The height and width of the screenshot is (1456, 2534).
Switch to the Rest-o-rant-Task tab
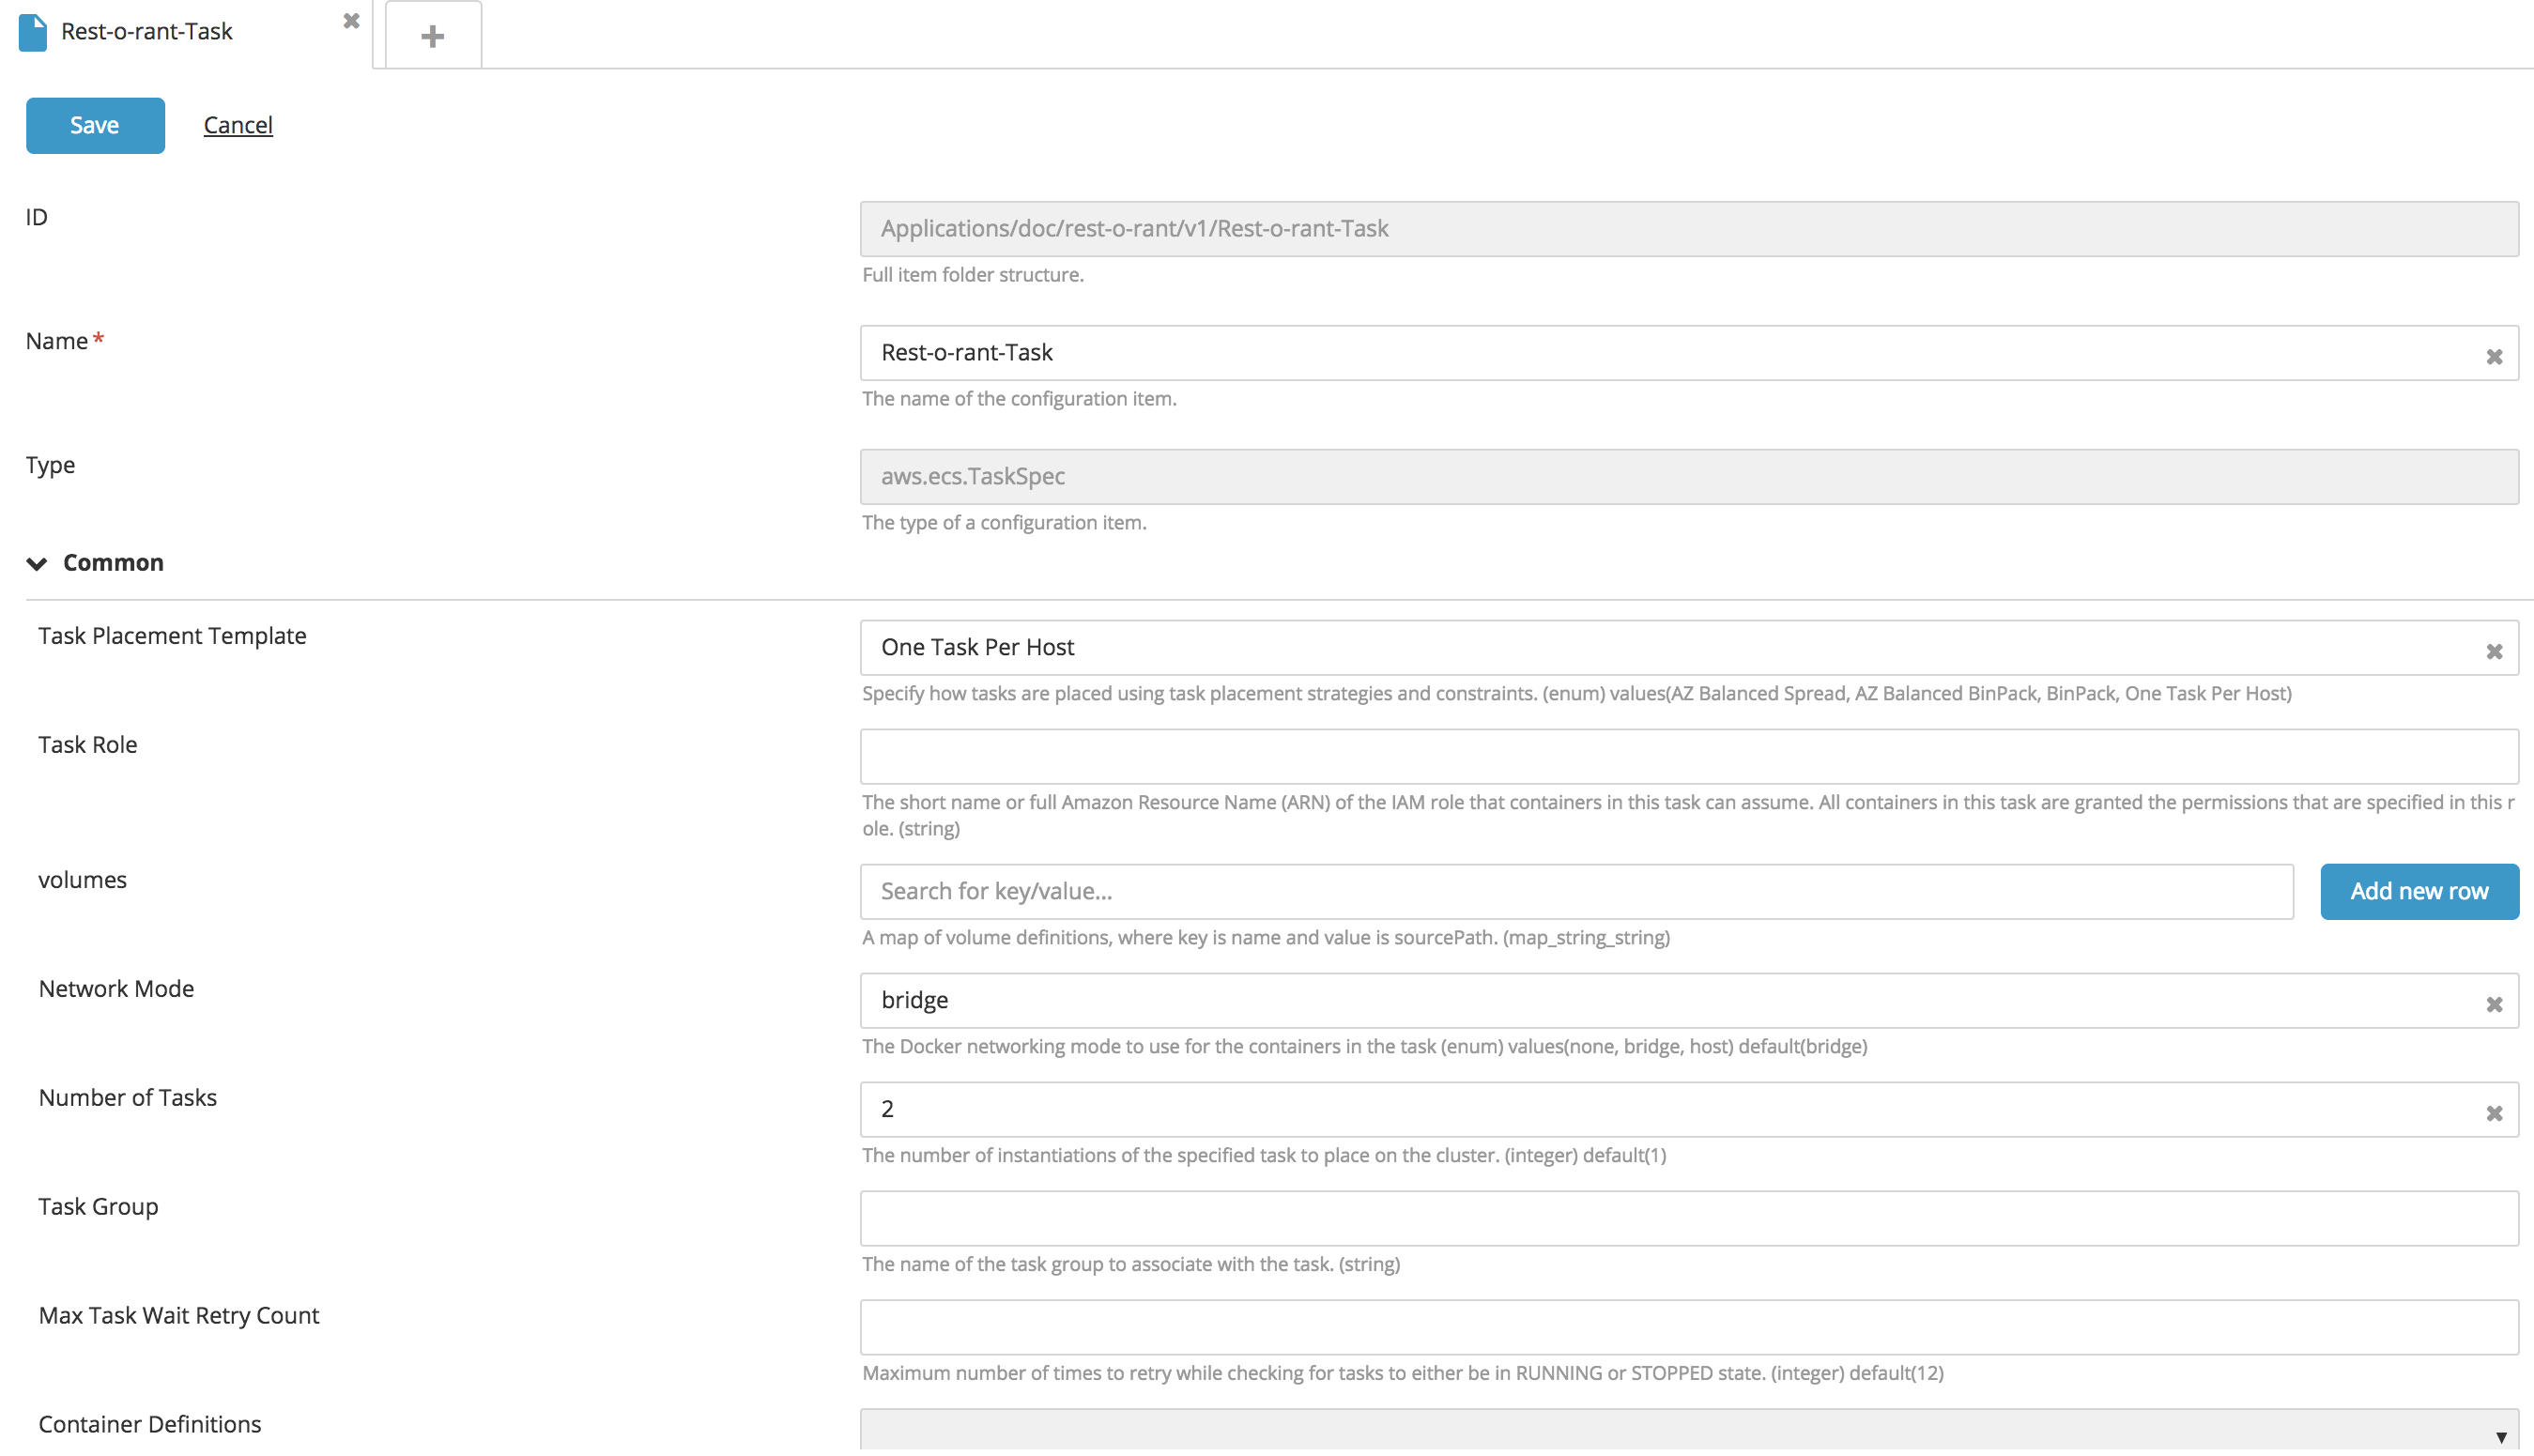pos(147,32)
